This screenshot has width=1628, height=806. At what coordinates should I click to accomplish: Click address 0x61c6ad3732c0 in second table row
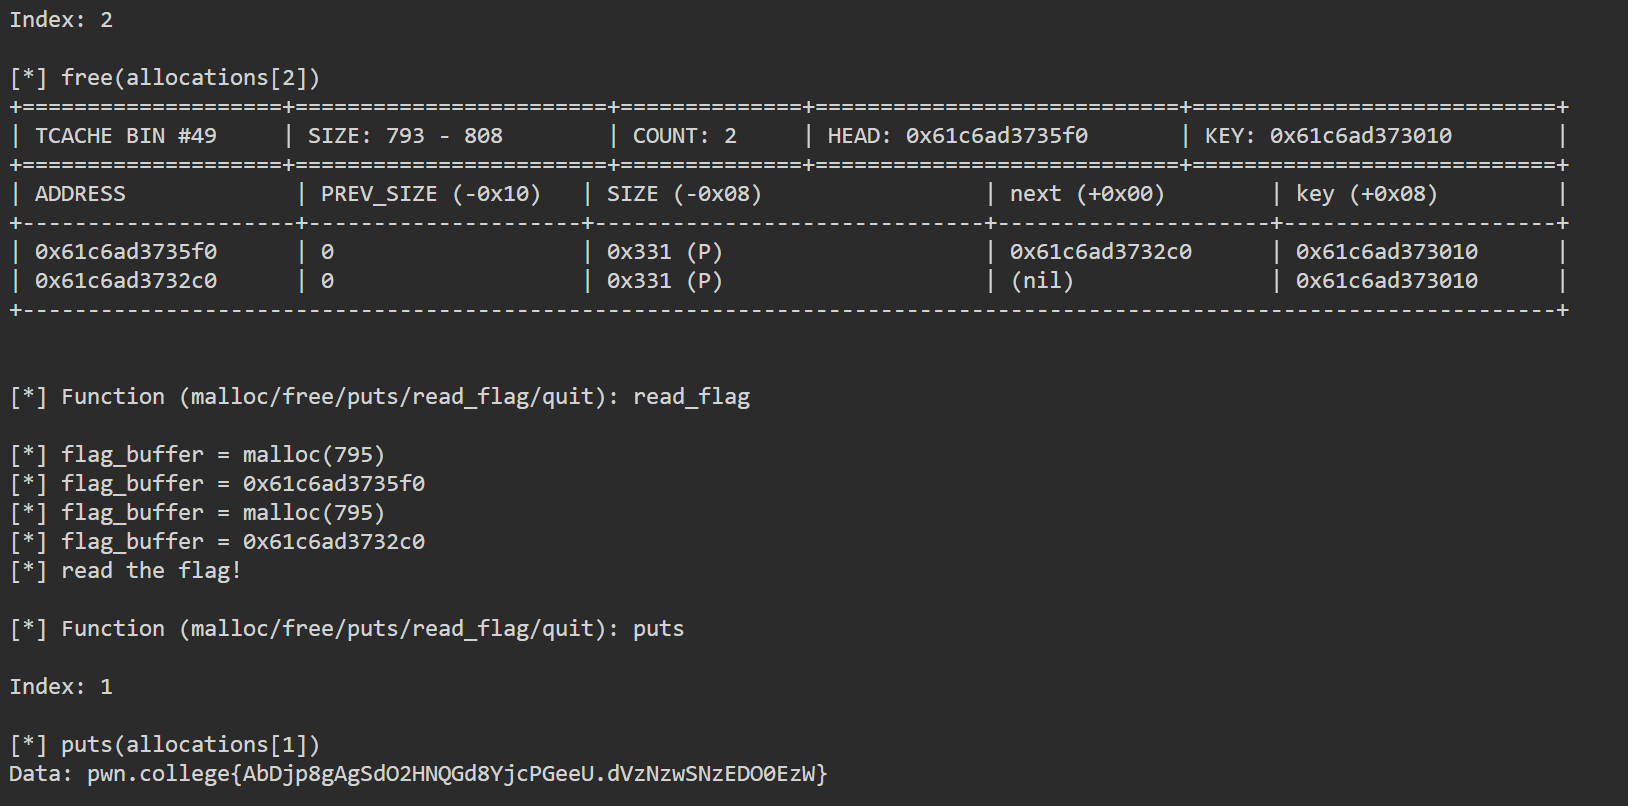[126, 281]
